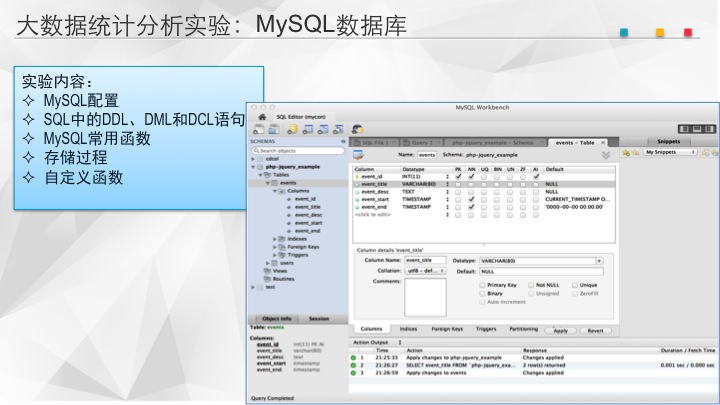
Task: Select the Session tab in info panel
Action: coord(318,318)
